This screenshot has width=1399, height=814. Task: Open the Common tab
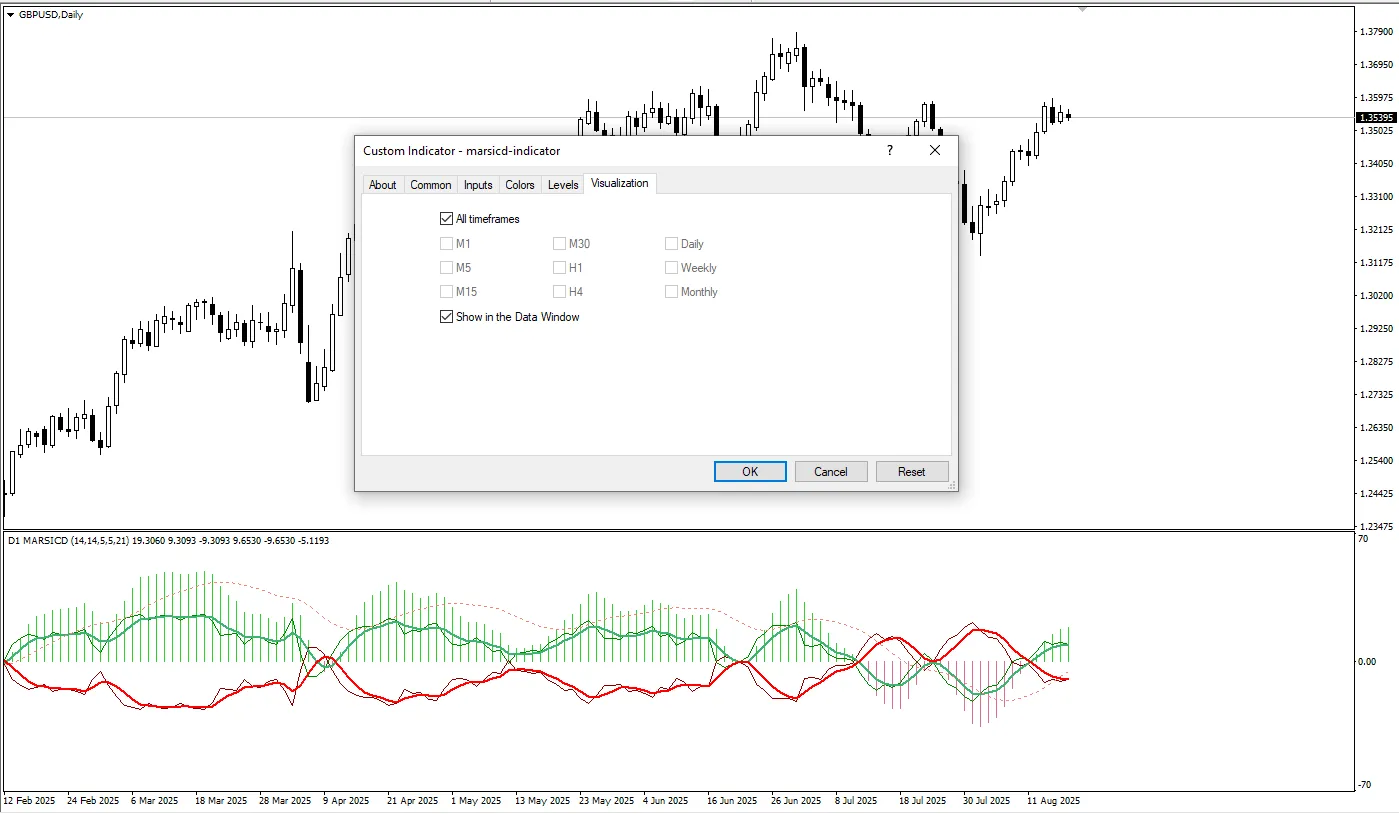point(430,185)
